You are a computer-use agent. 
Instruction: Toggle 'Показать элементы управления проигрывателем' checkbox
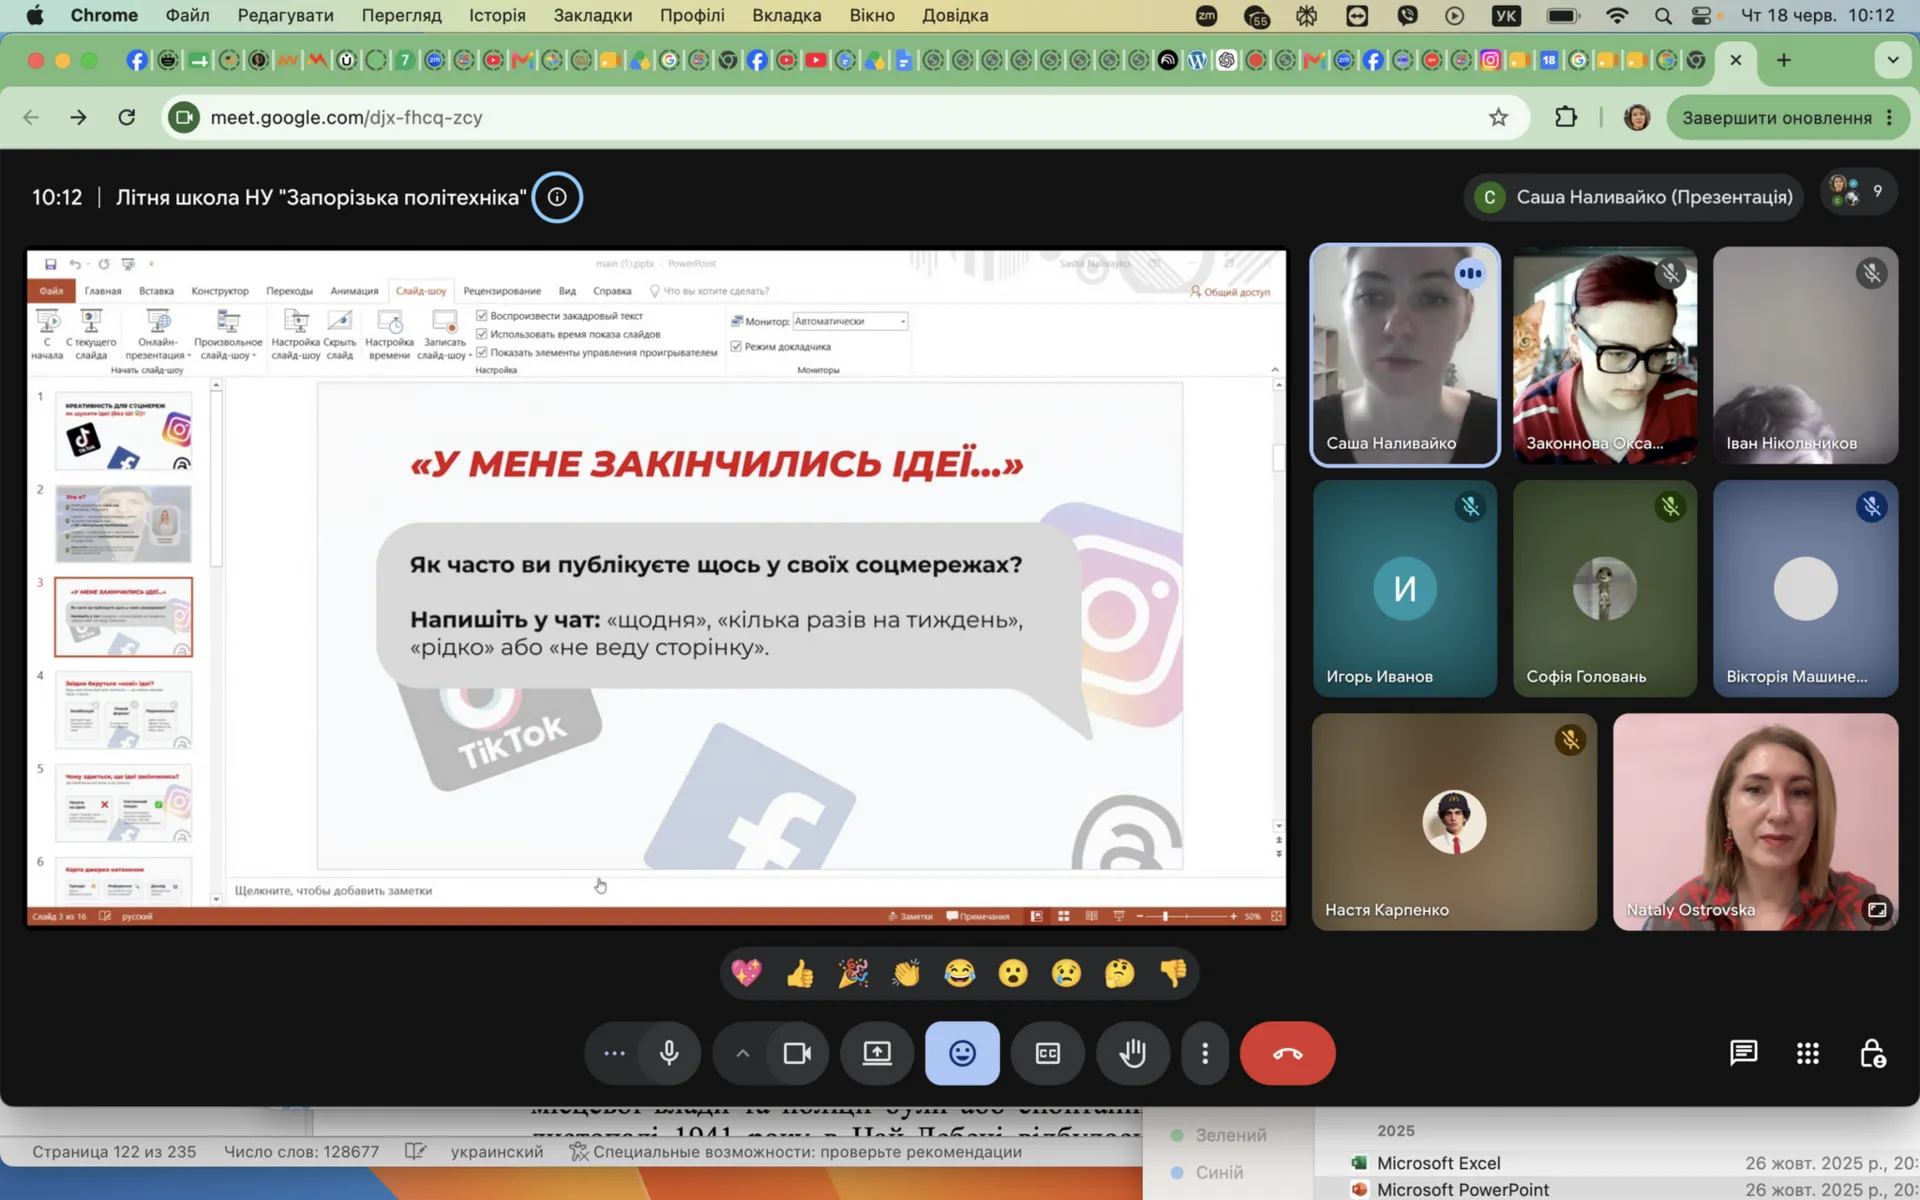coord(482,352)
